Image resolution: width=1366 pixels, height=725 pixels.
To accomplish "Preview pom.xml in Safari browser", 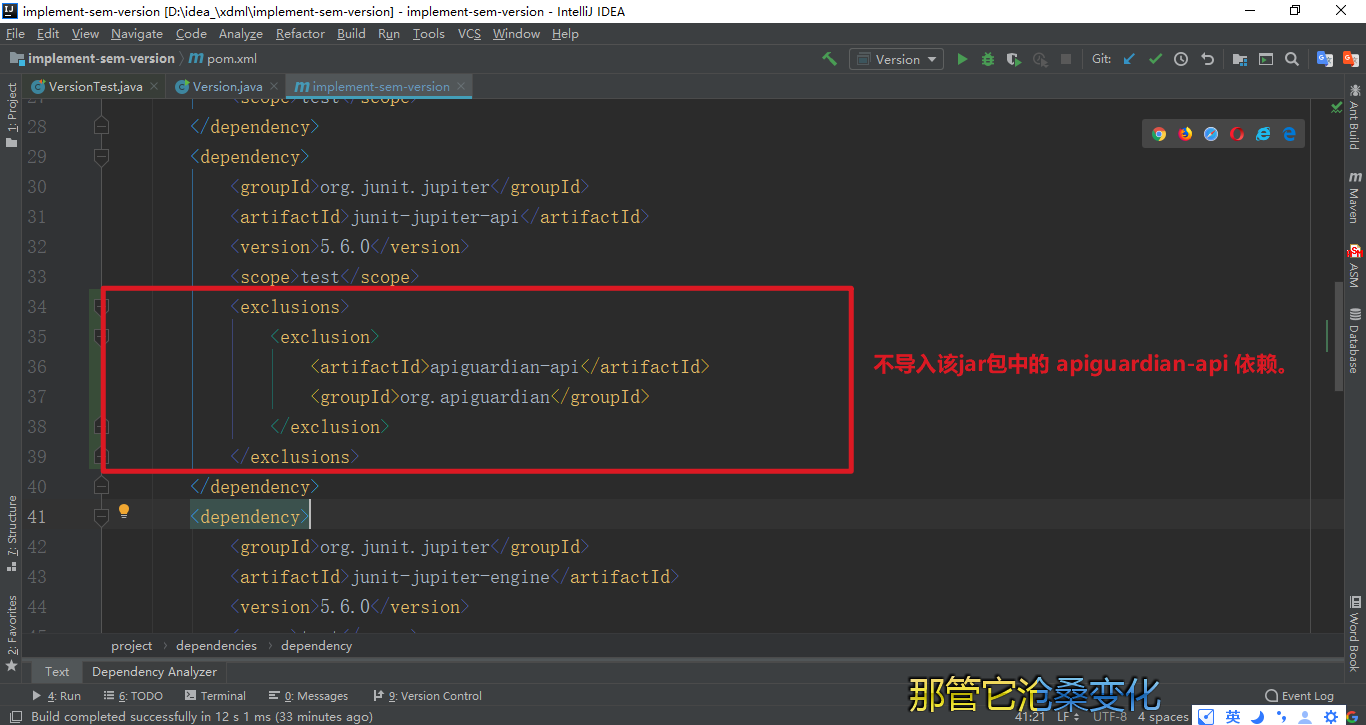I will click(x=1211, y=134).
